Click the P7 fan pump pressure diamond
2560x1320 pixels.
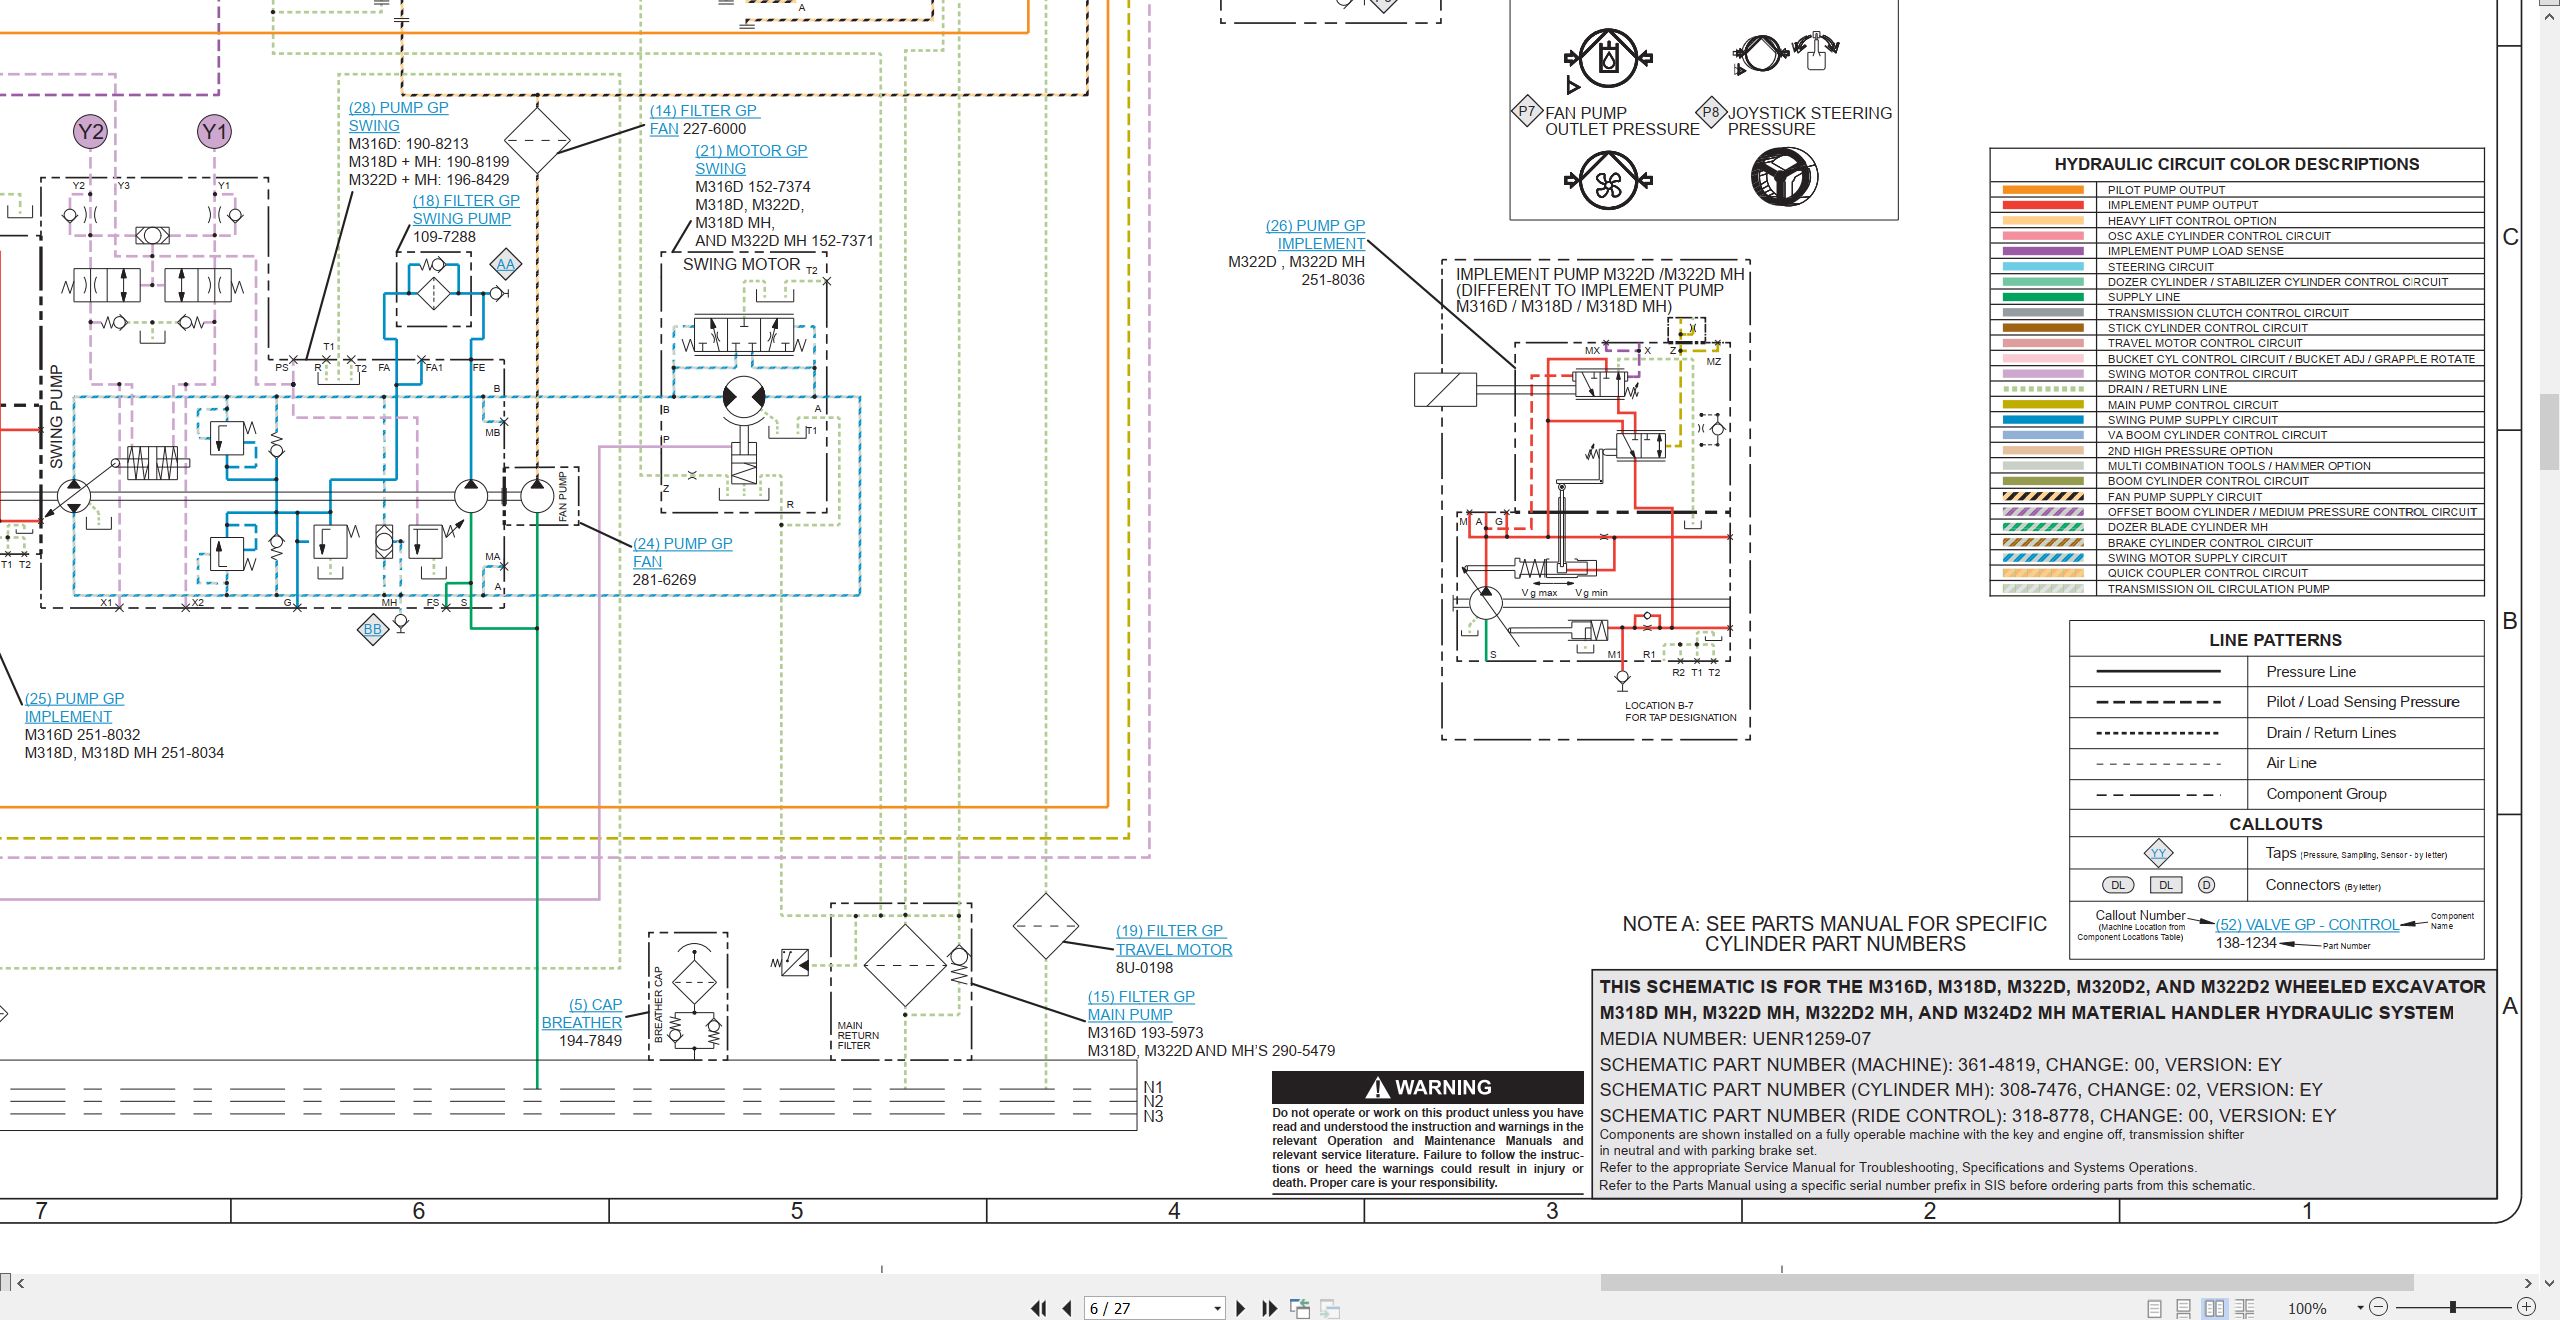point(1526,111)
